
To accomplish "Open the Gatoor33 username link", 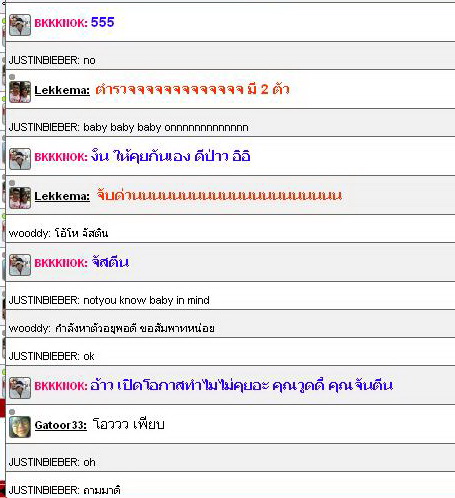I will coord(61,425).
